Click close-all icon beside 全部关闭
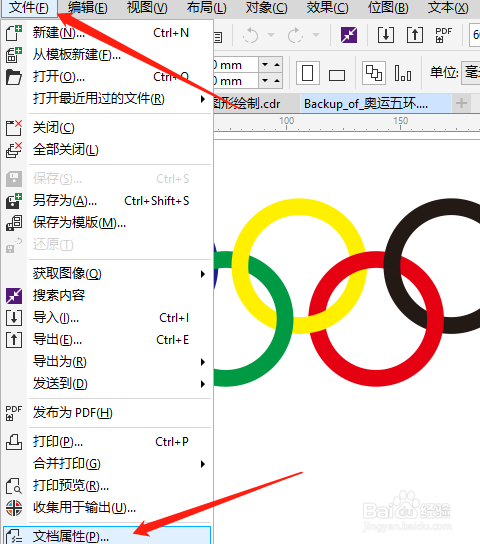 (14, 150)
